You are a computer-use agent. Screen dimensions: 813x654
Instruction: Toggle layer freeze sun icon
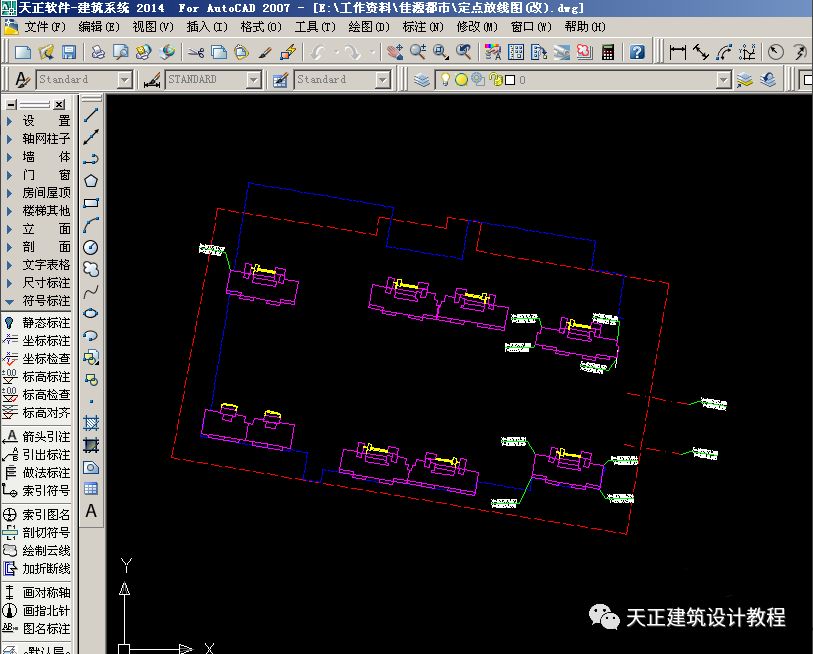click(461, 79)
